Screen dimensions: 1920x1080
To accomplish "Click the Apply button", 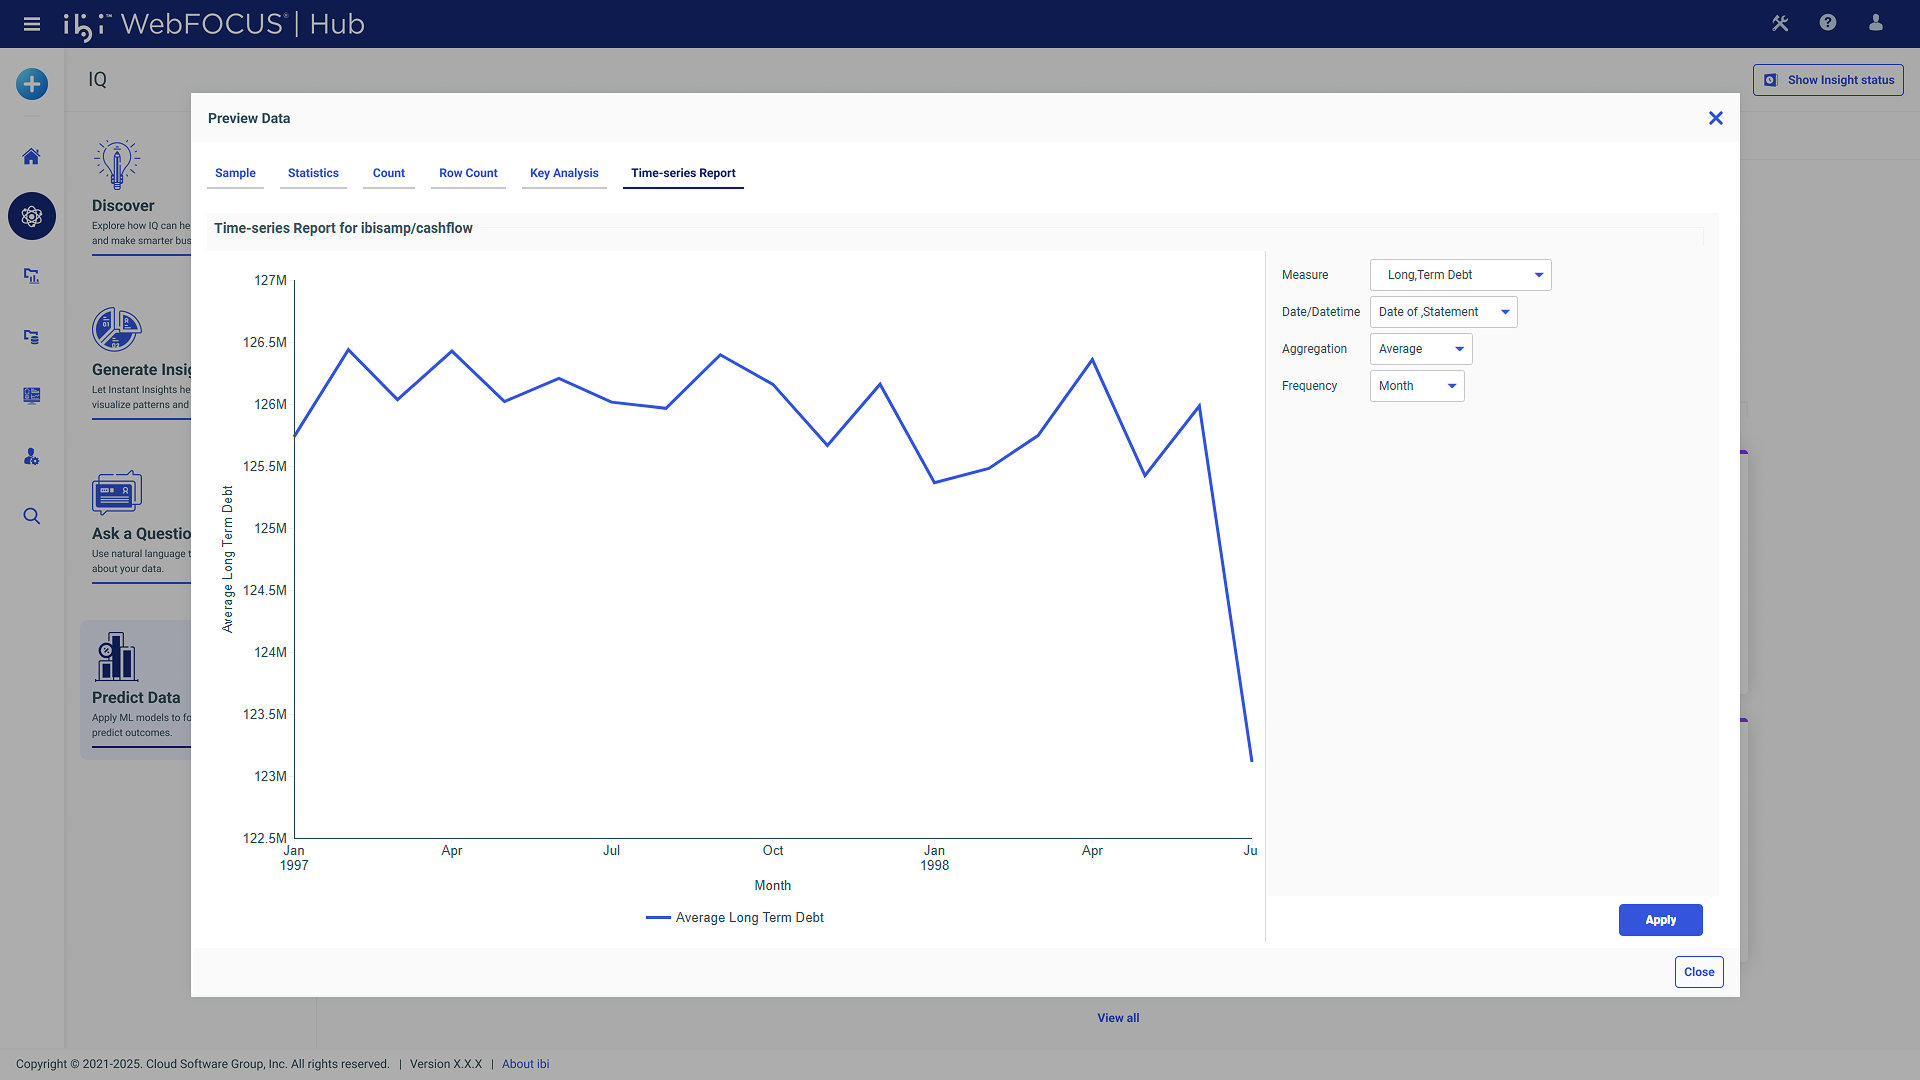I will pyautogui.click(x=1660, y=919).
